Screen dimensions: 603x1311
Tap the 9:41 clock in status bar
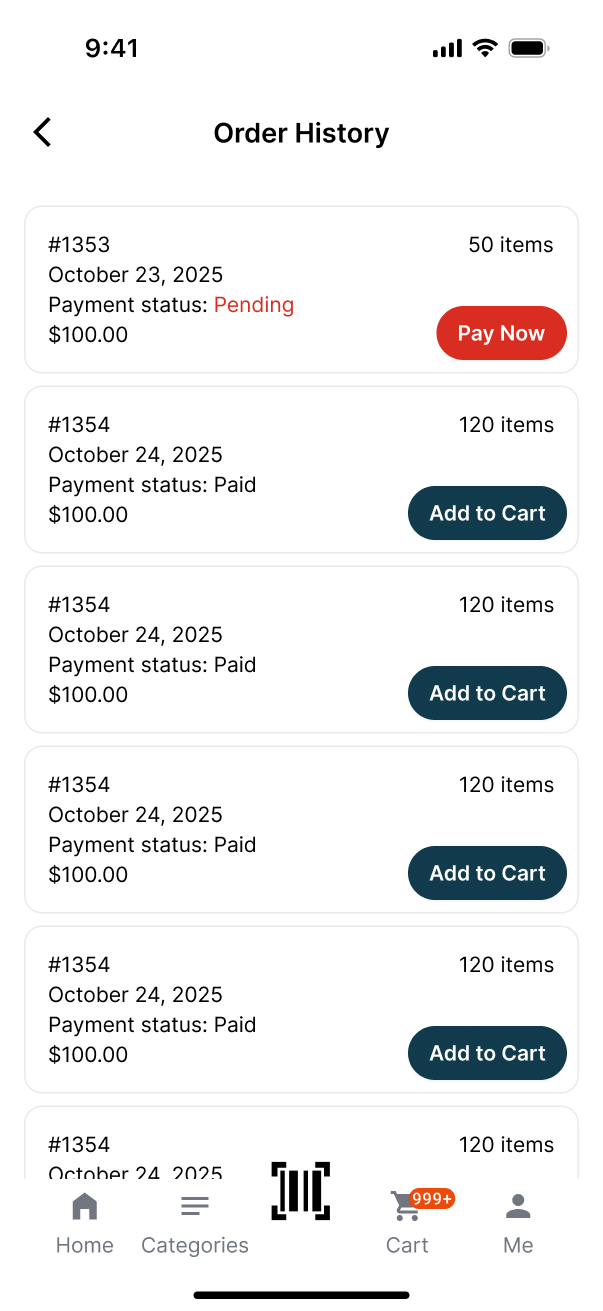point(112,48)
